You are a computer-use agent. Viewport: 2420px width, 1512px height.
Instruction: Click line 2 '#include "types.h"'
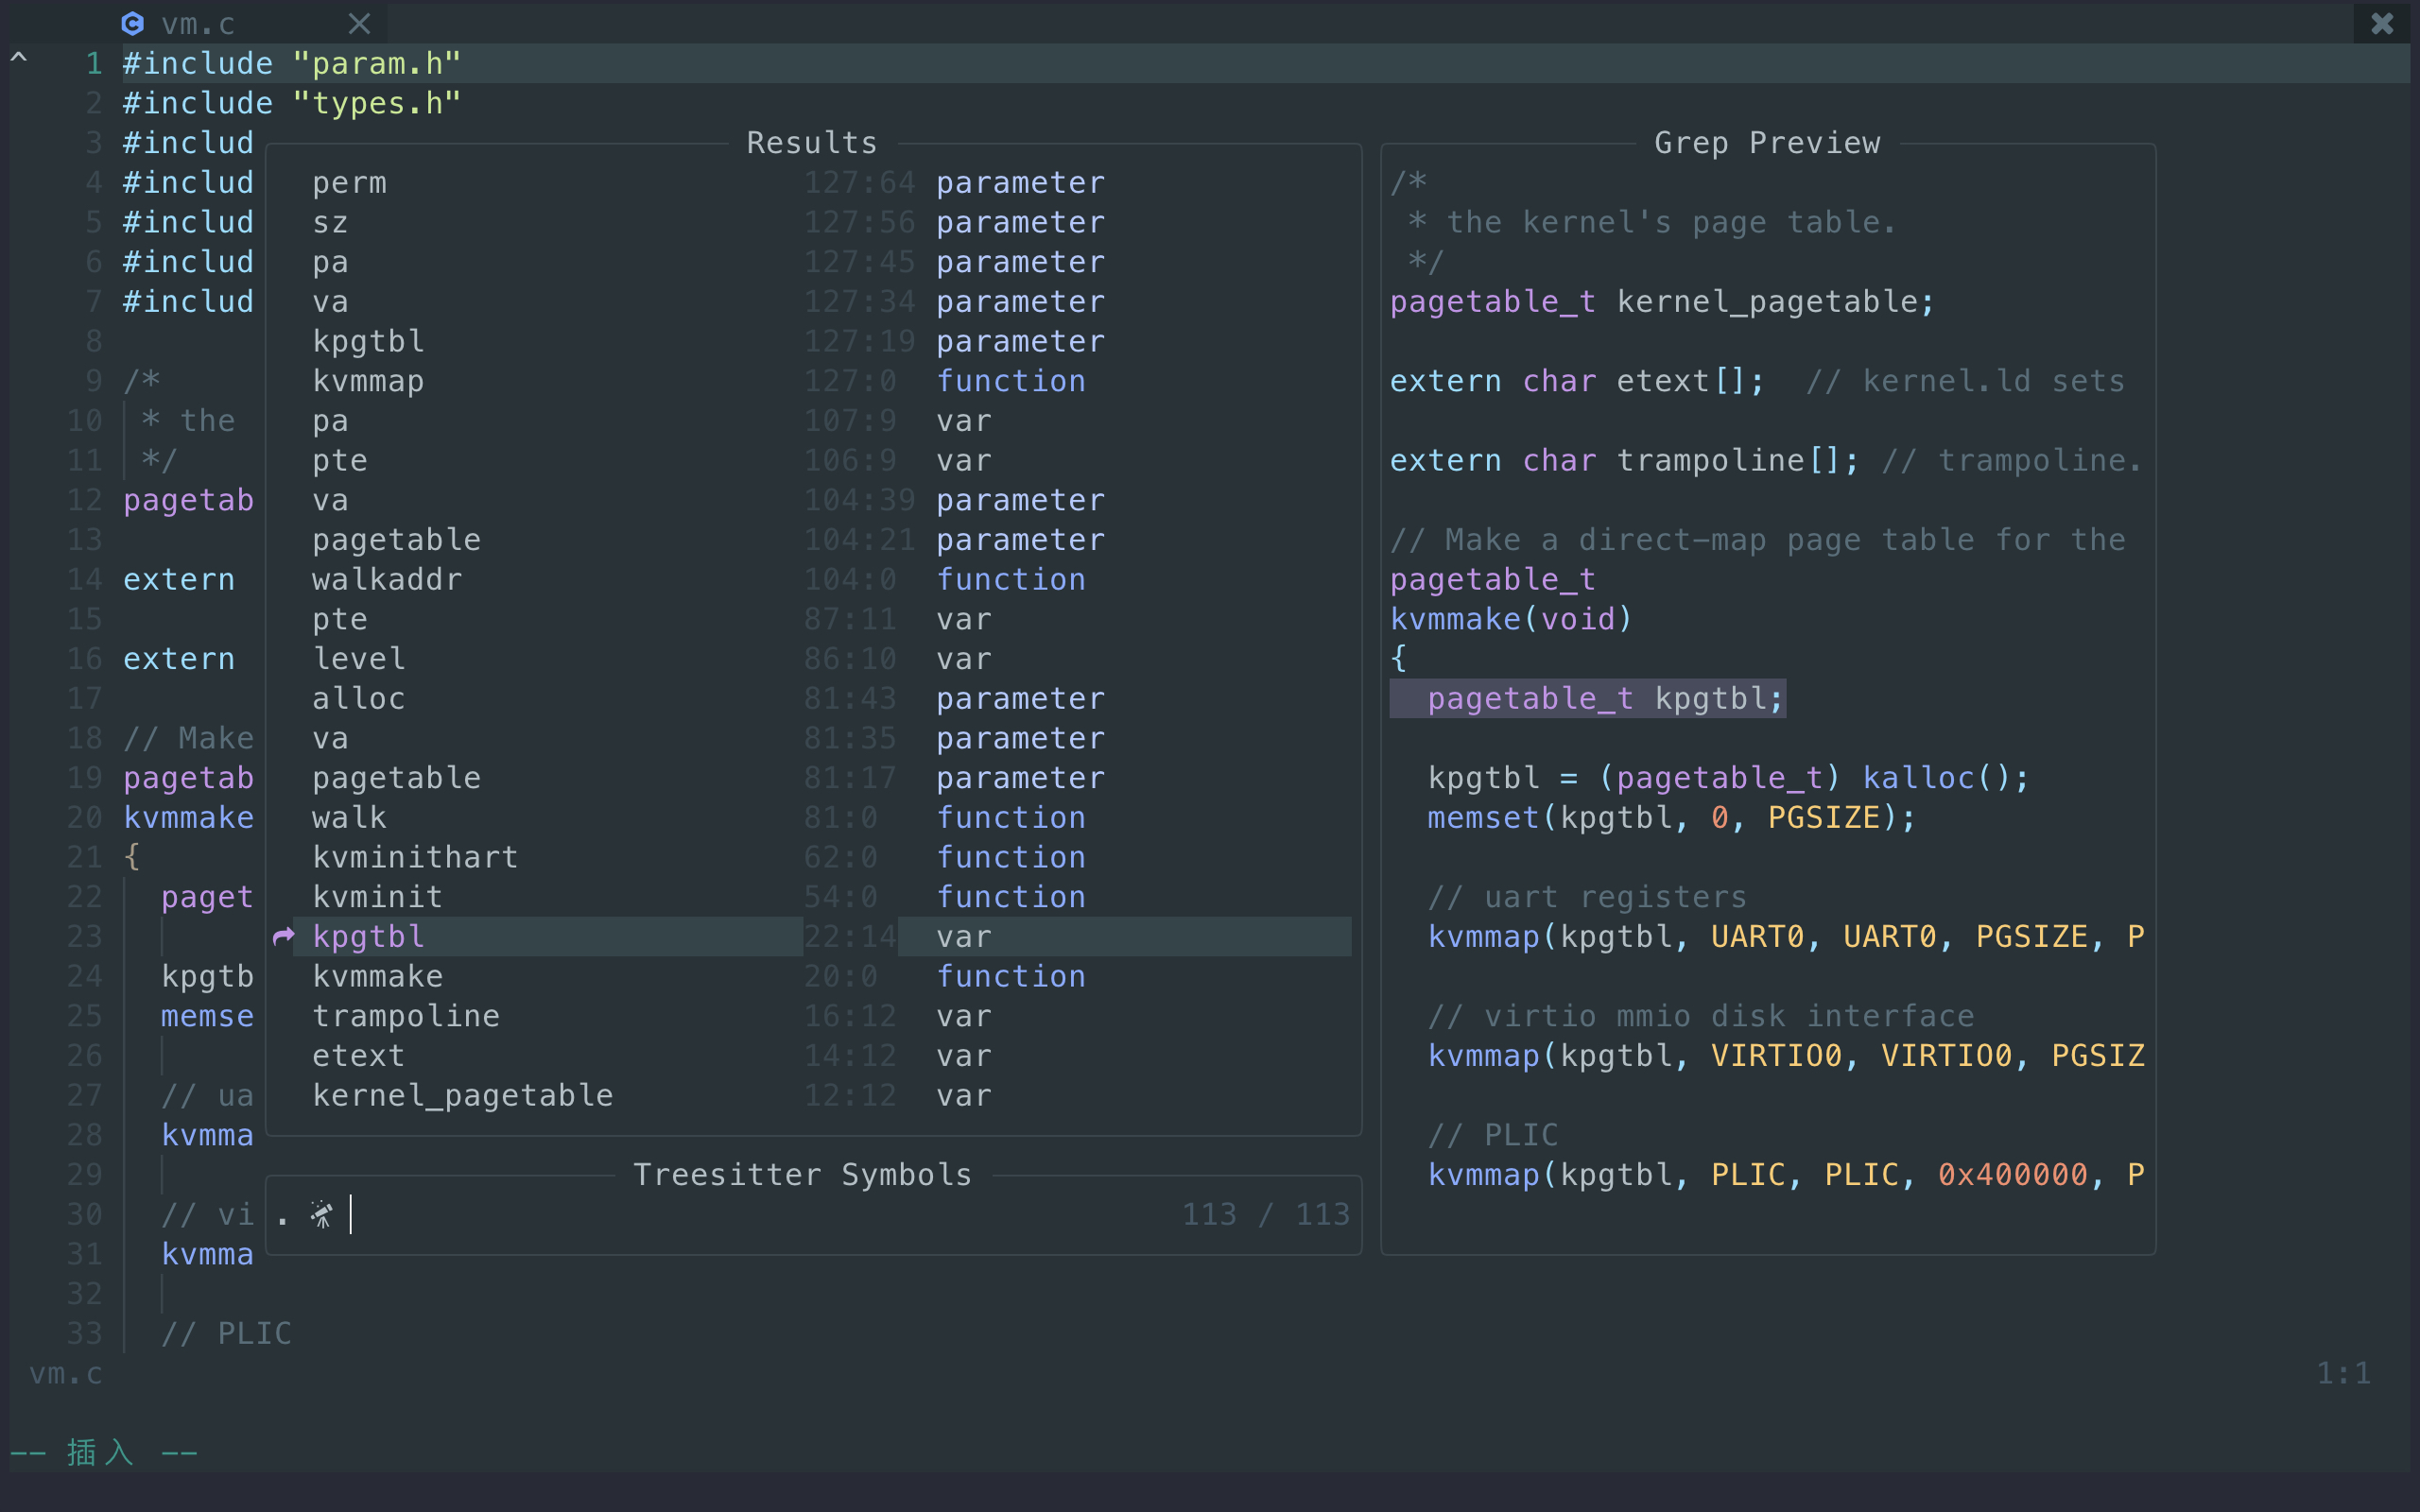pyautogui.click(x=292, y=103)
